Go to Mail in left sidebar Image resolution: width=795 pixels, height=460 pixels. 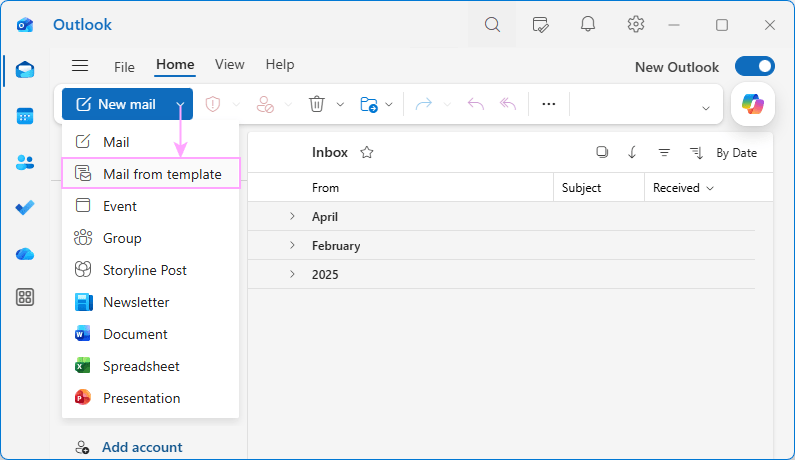point(25,69)
